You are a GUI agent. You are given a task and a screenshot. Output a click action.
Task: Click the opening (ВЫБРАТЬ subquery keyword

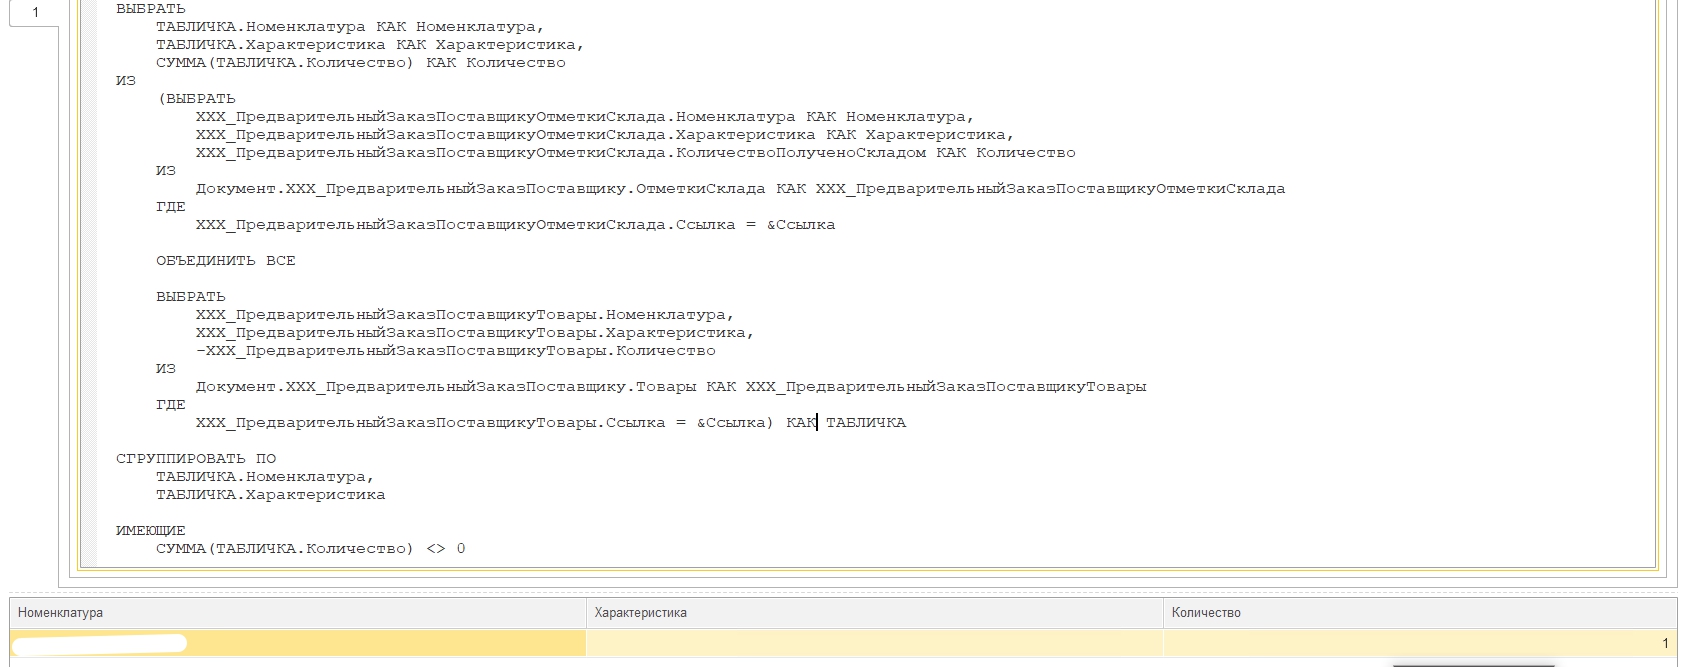tap(196, 99)
